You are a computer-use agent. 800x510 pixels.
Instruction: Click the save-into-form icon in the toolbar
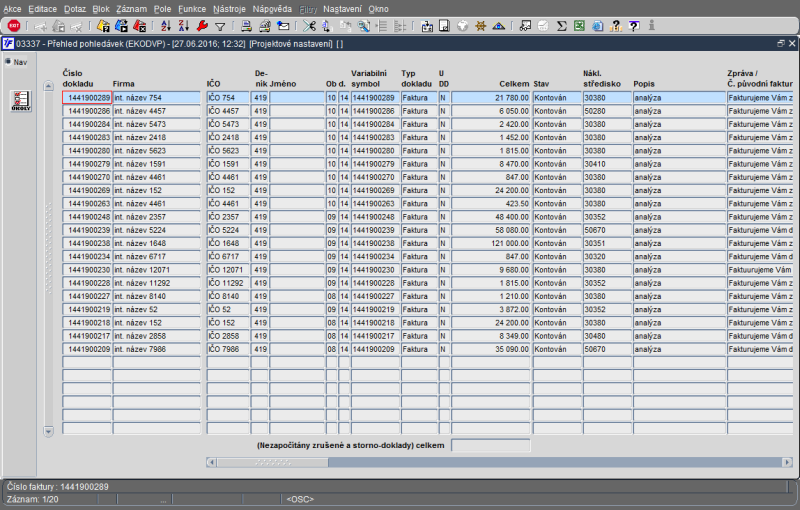[x=427, y=26]
